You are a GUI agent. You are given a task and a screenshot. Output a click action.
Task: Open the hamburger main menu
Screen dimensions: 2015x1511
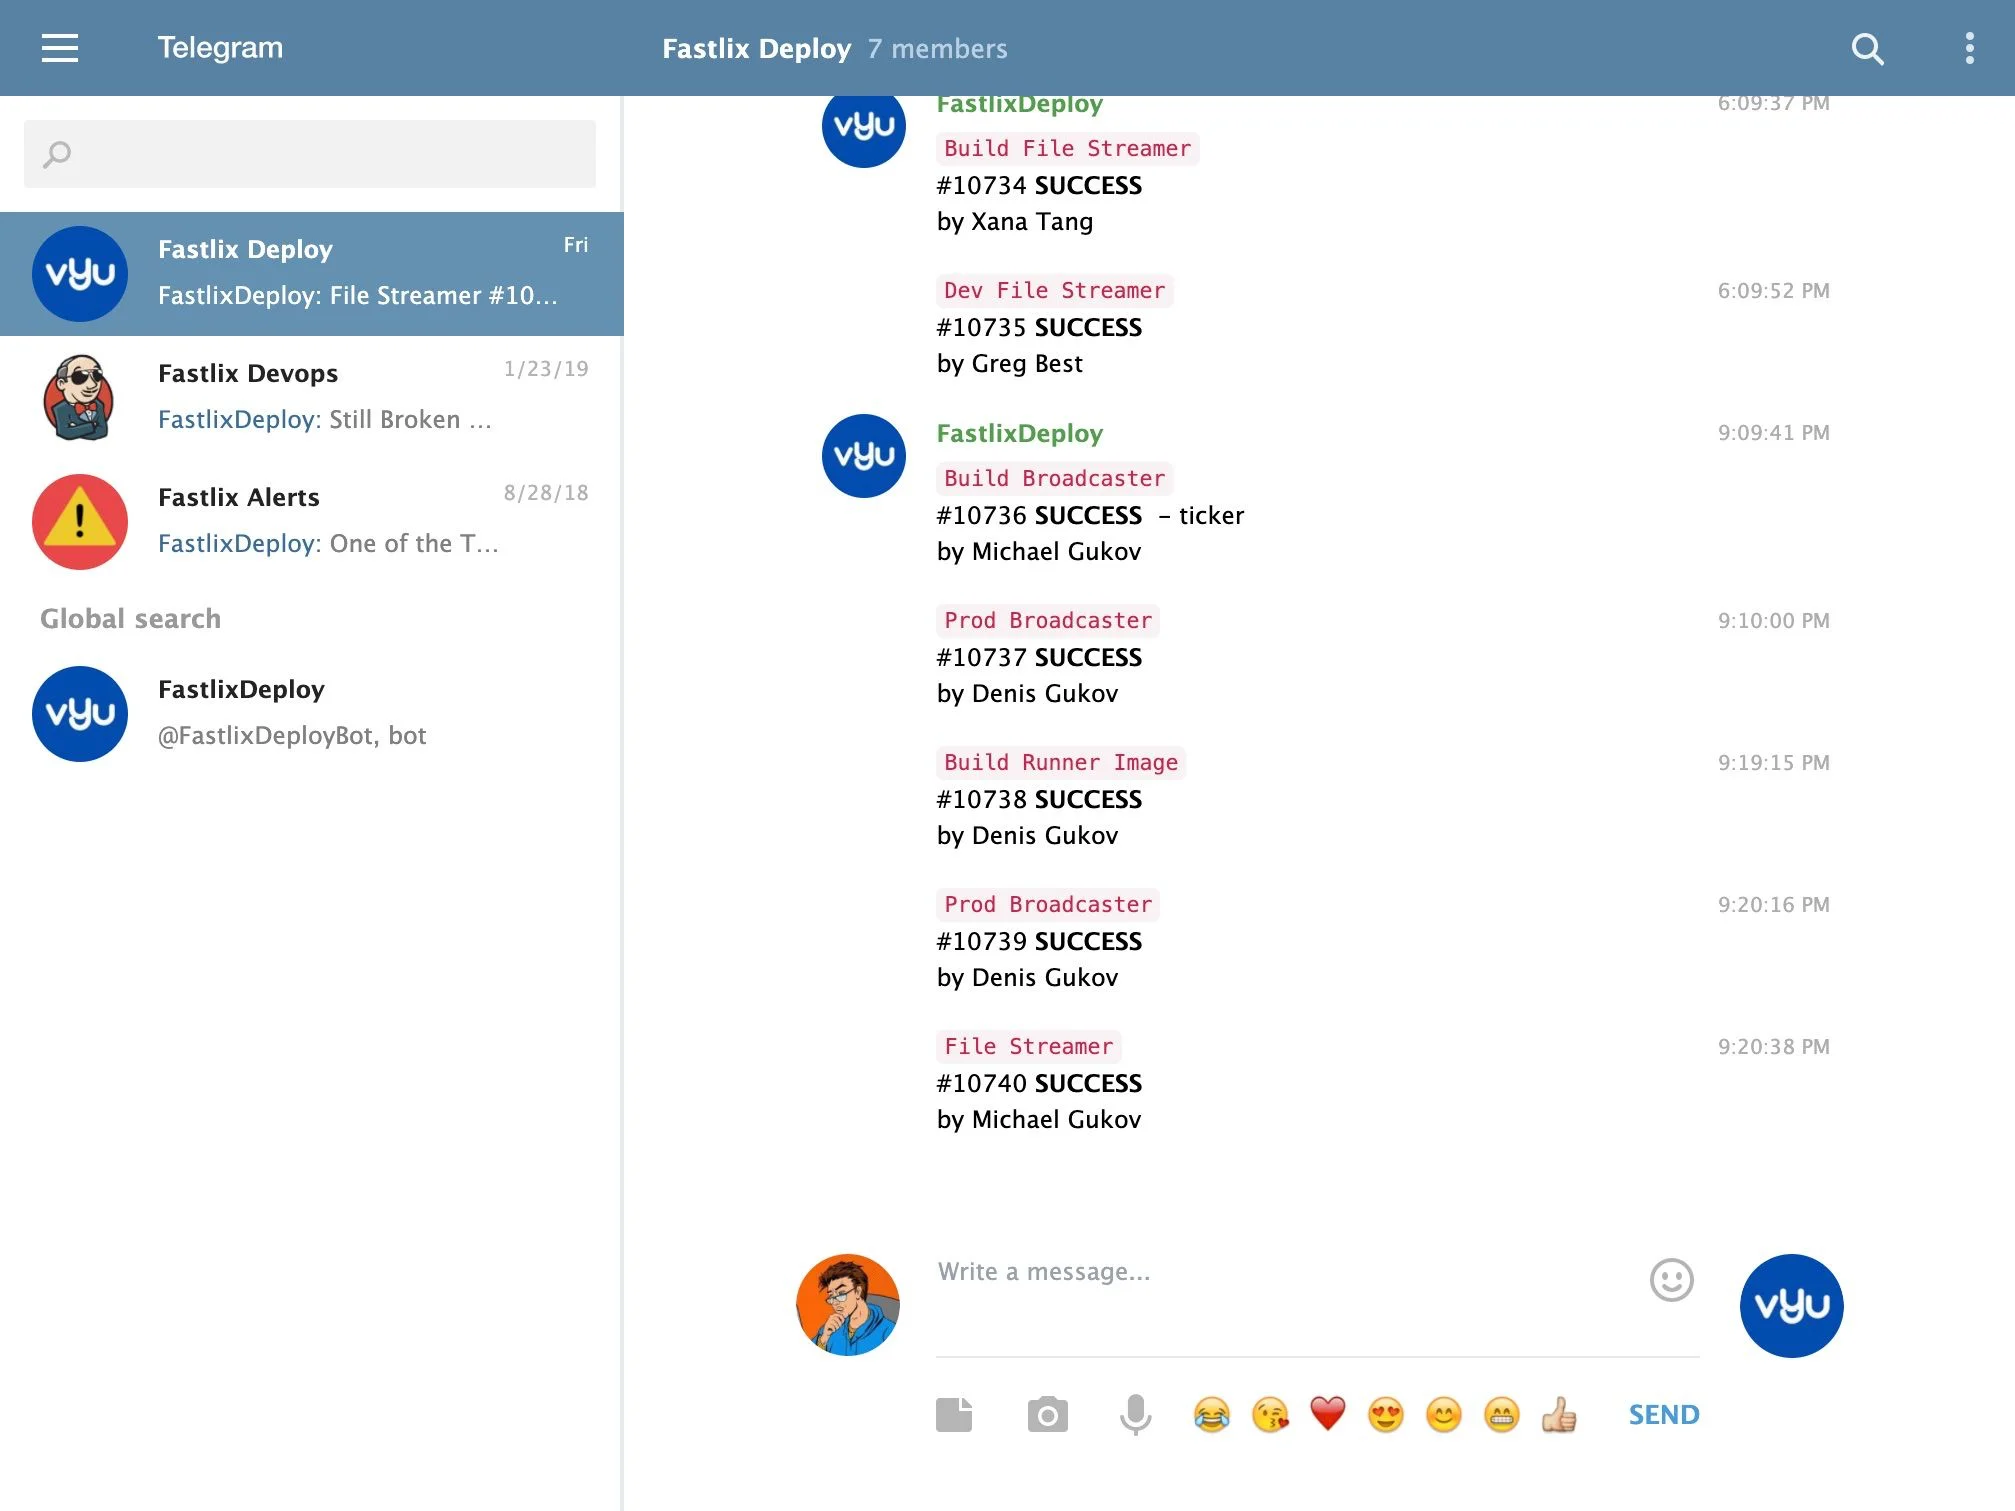pyautogui.click(x=60, y=48)
